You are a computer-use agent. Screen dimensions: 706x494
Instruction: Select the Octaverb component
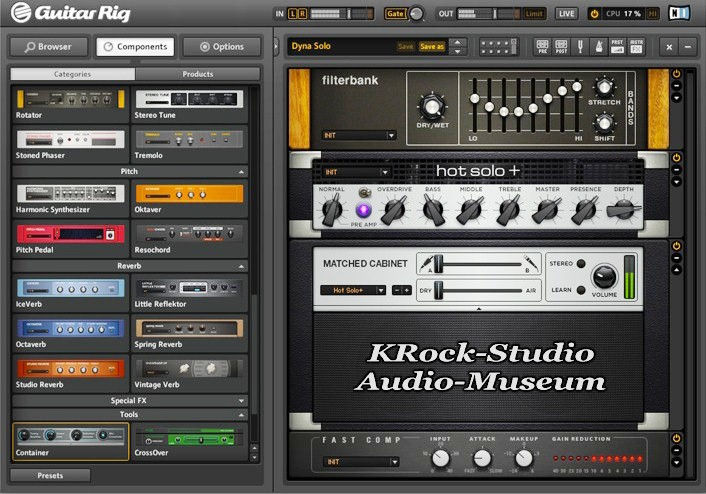coord(70,333)
